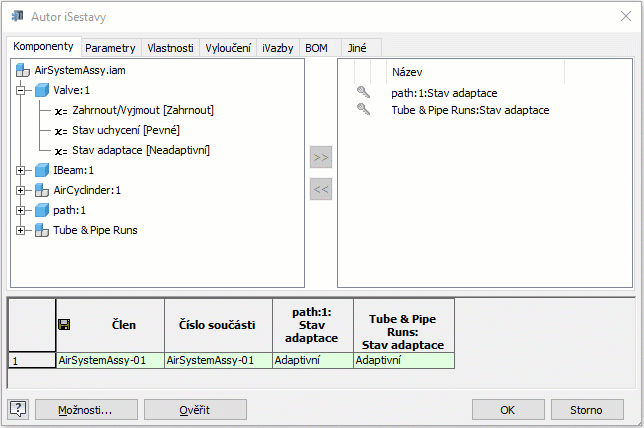Image resolution: width=644 pixels, height=428 pixels.
Task: Click the save disk icon in table header
Action: (64, 325)
